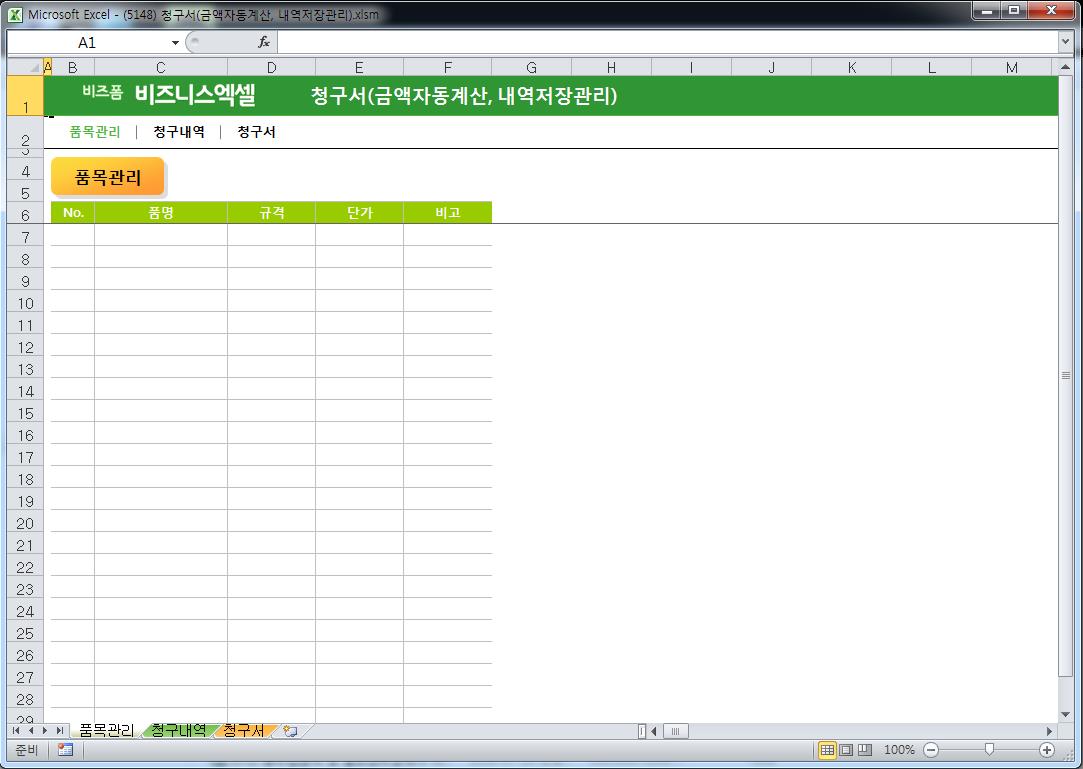Click the zoom in plus button
The height and width of the screenshot is (769, 1083).
click(1047, 750)
